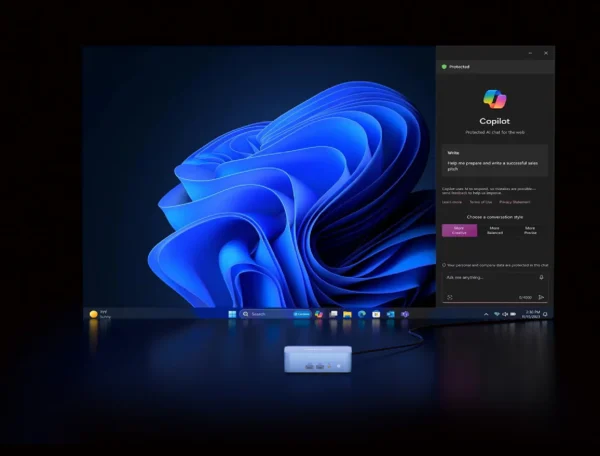
Task: Open the Privacy Statement link
Action: point(515,202)
